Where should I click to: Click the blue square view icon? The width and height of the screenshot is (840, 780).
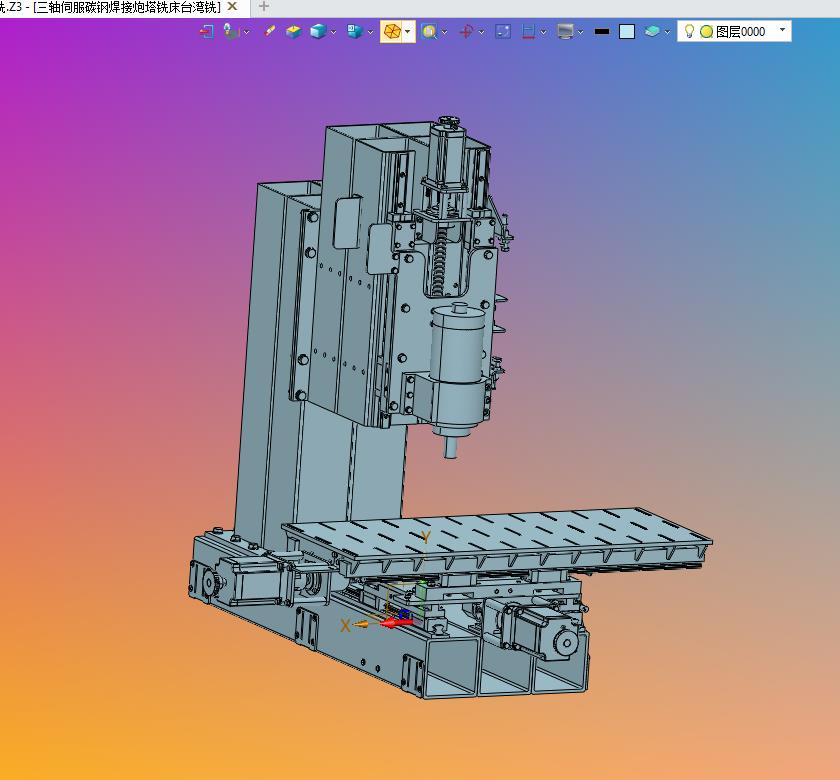503,32
